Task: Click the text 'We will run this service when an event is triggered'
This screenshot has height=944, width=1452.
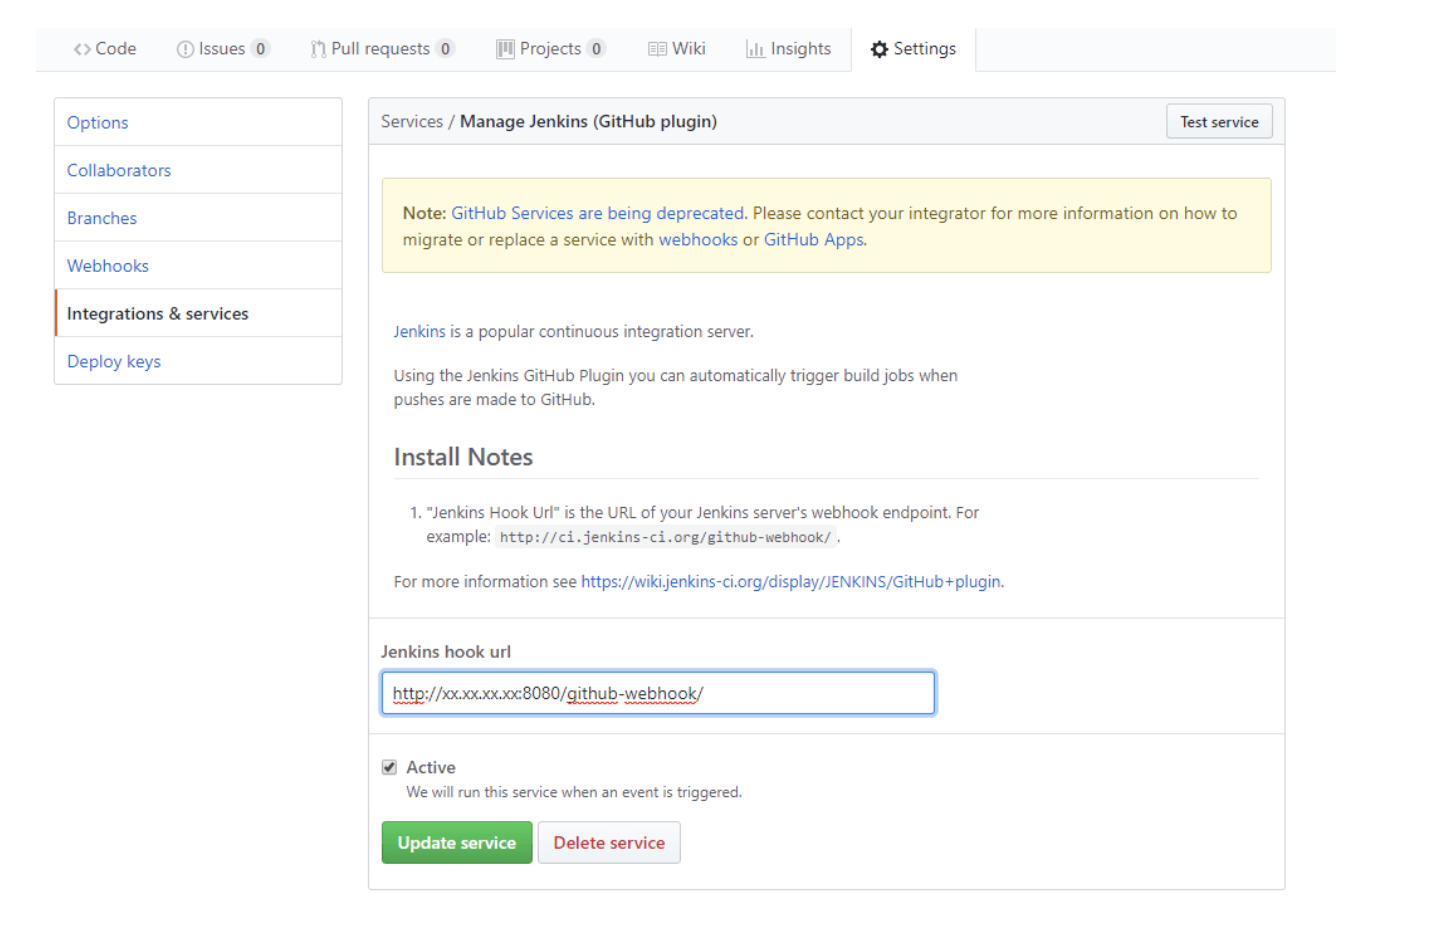Action: coord(574,792)
